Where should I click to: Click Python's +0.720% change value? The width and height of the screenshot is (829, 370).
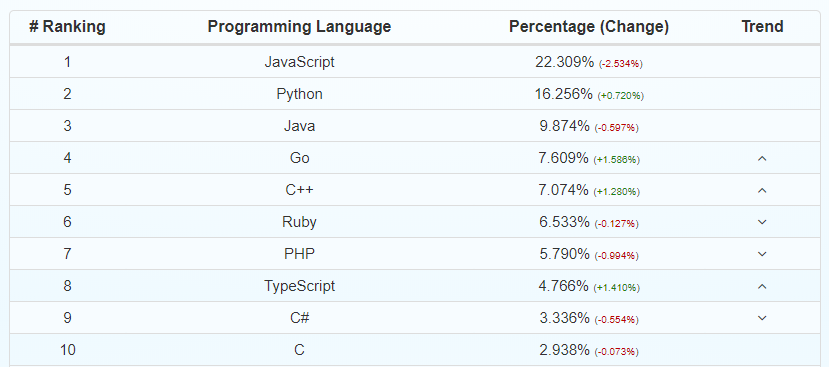tap(621, 96)
